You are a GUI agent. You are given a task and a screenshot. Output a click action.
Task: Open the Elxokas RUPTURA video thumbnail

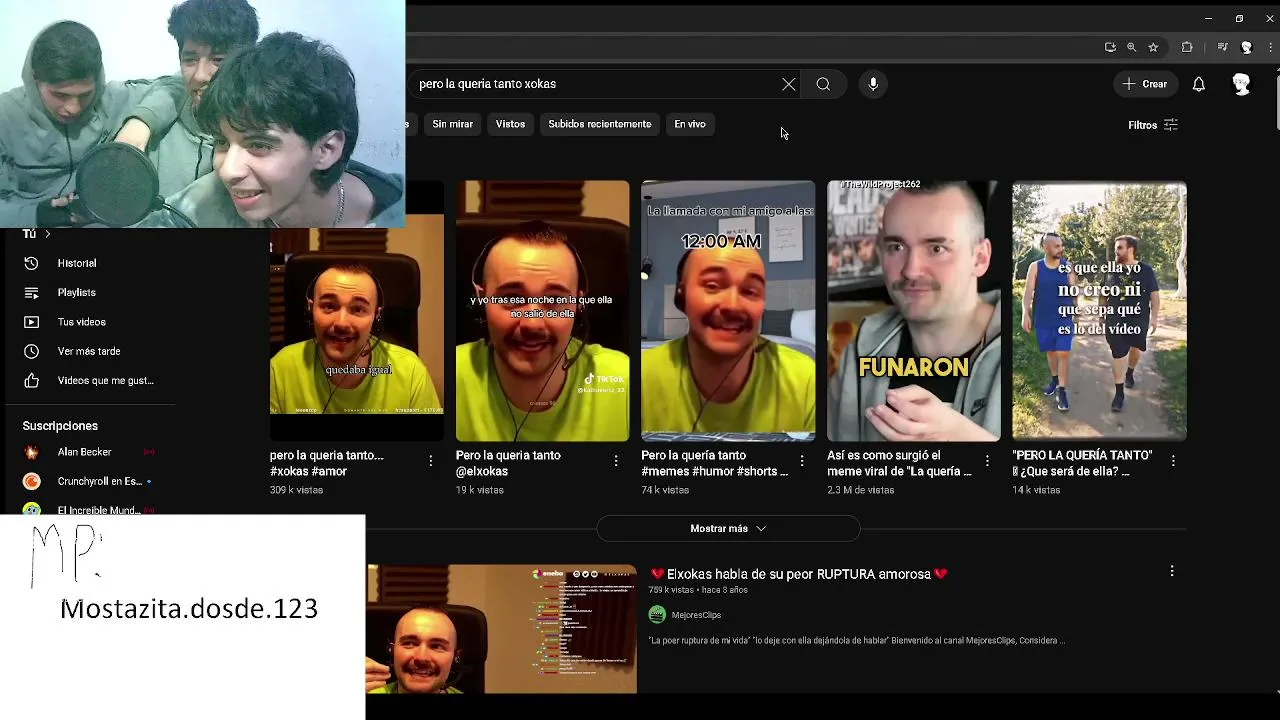tap(502, 629)
